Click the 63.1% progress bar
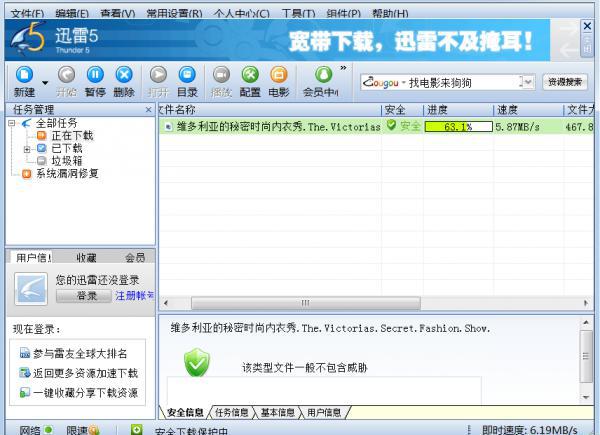The image size is (600, 435). pos(458,127)
